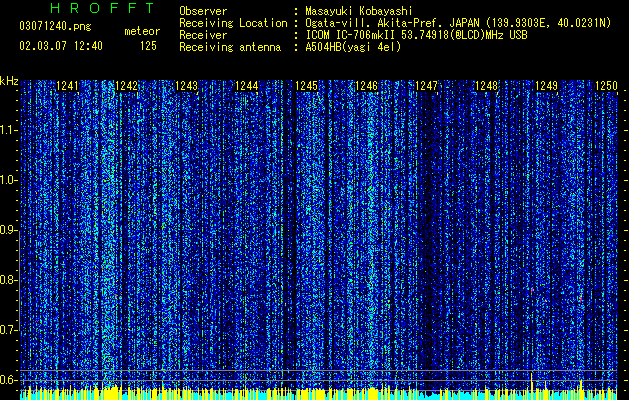The width and height of the screenshot is (629, 400).
Task: Click the Receiving antenna label
Action: click(230, 47)
